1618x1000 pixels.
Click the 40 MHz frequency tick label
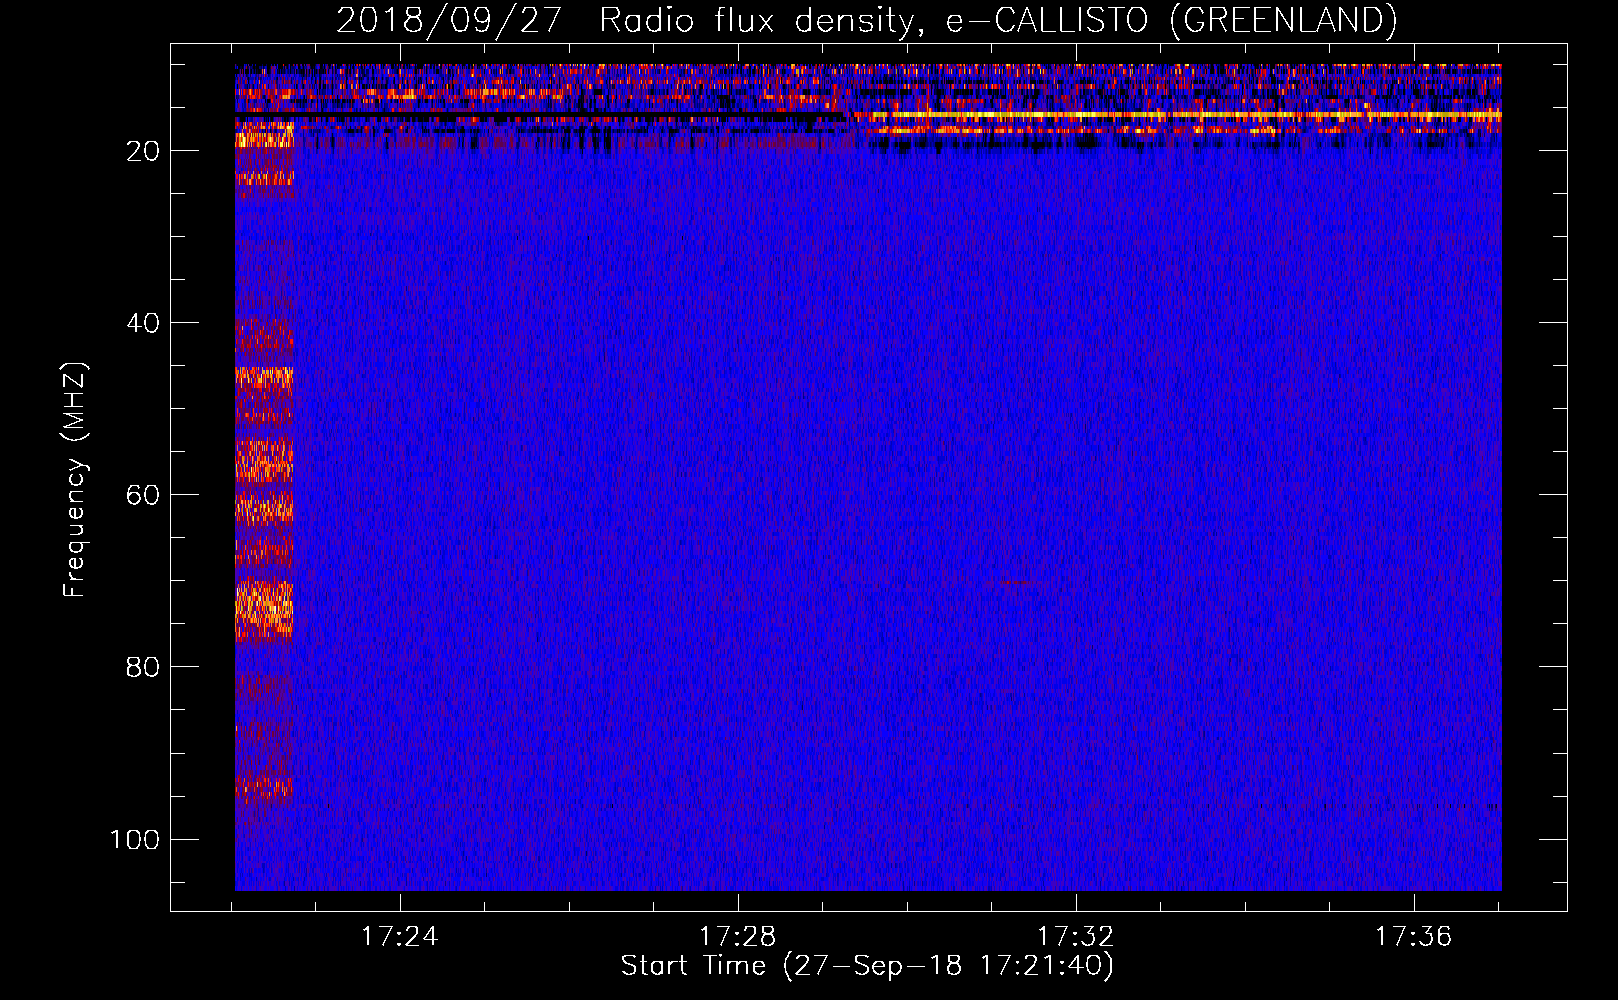point(143,323)
